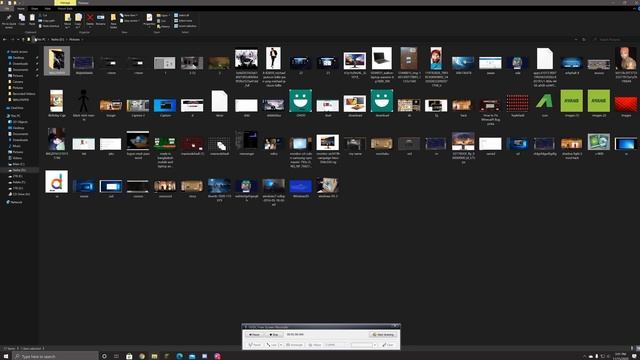This screenshot has width=640, height=360.
Task: Open Microsoft Edge from the taskbar
Action: coord(180,356)
